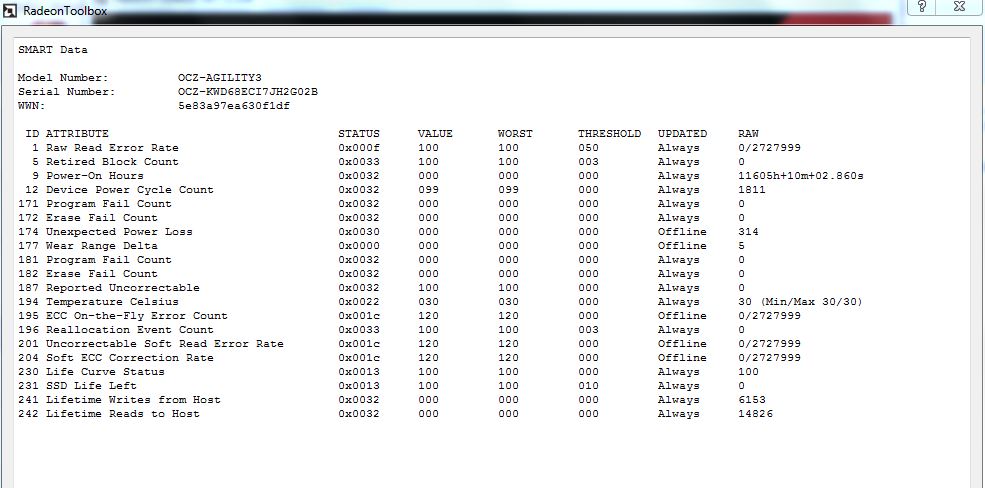Click raw value 1811

coord(752,190)
